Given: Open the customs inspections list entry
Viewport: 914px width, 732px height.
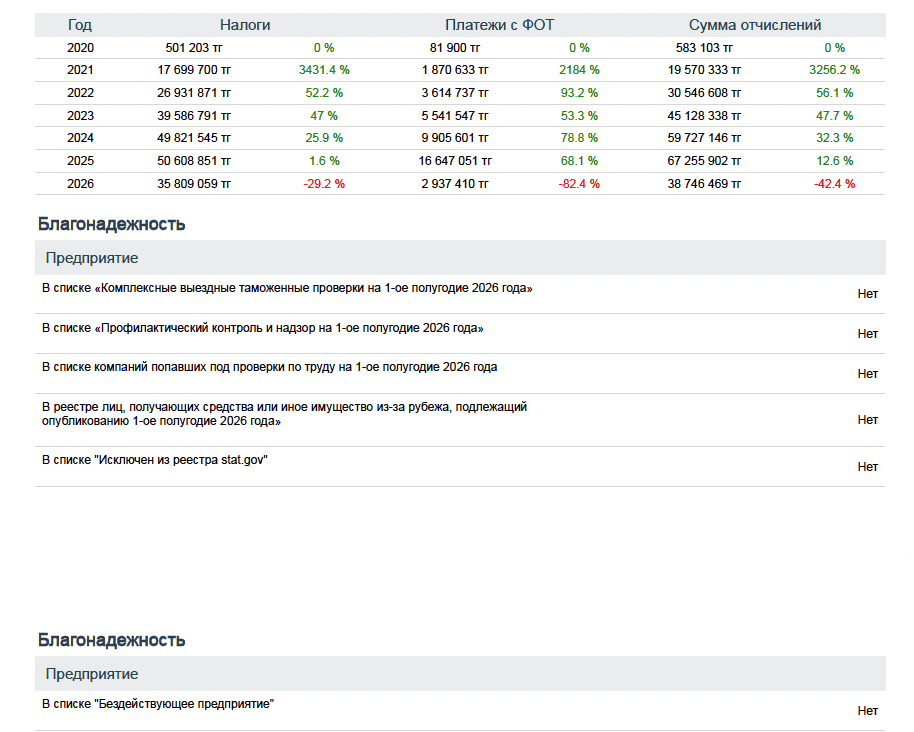Looking at the screenshot, I should [460, 294].
